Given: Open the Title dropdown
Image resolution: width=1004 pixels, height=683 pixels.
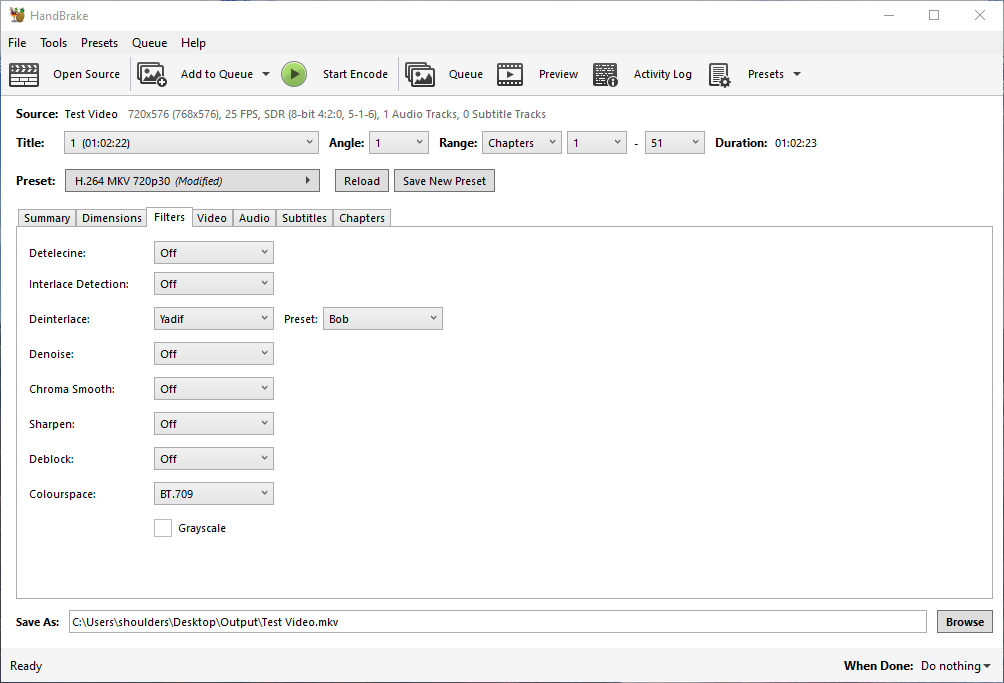Looking at the screenshot, I should tap(191, 143).
